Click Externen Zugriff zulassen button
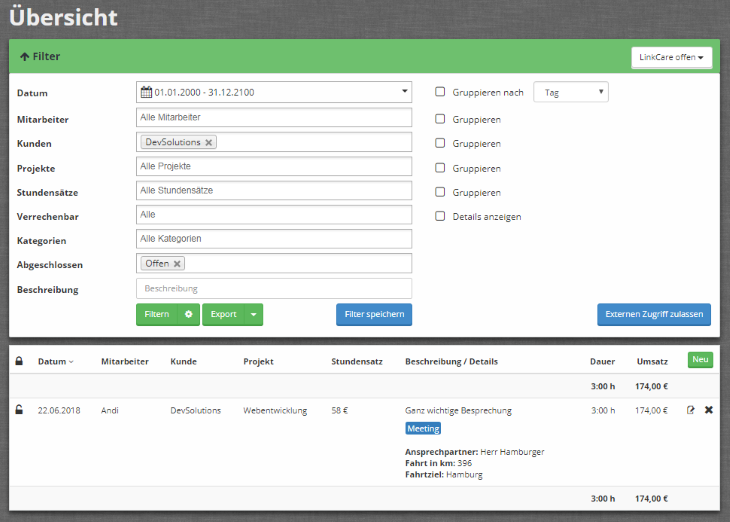Viewport: 730px width, 522px height. click(654, 314)
